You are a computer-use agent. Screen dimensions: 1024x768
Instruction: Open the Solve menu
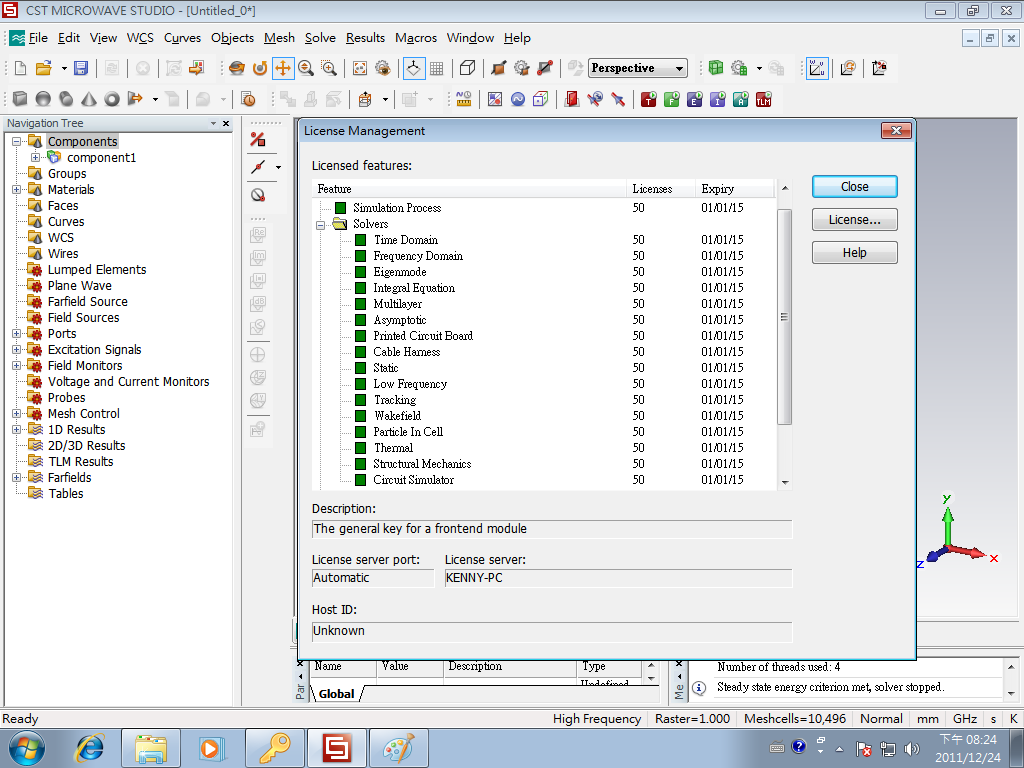320,38
